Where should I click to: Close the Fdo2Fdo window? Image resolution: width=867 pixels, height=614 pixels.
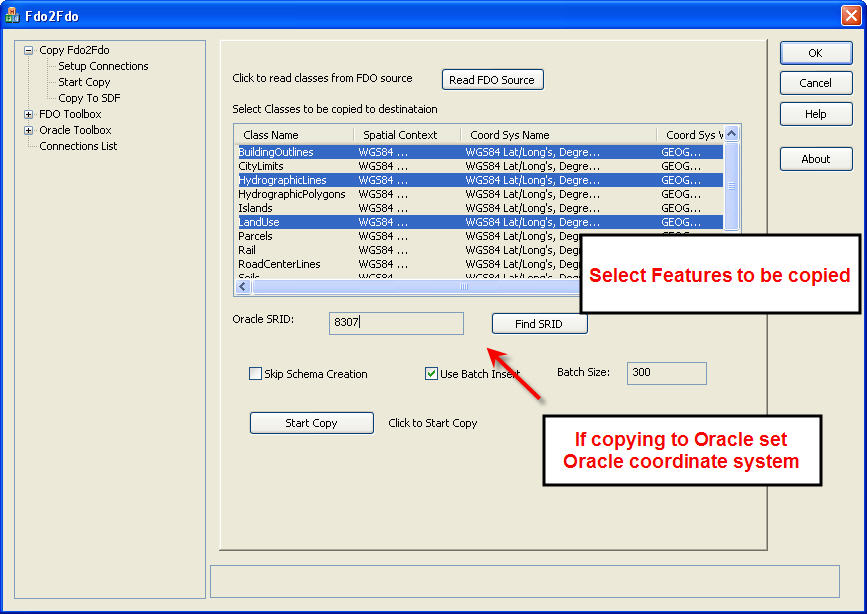tap(850, 15)
